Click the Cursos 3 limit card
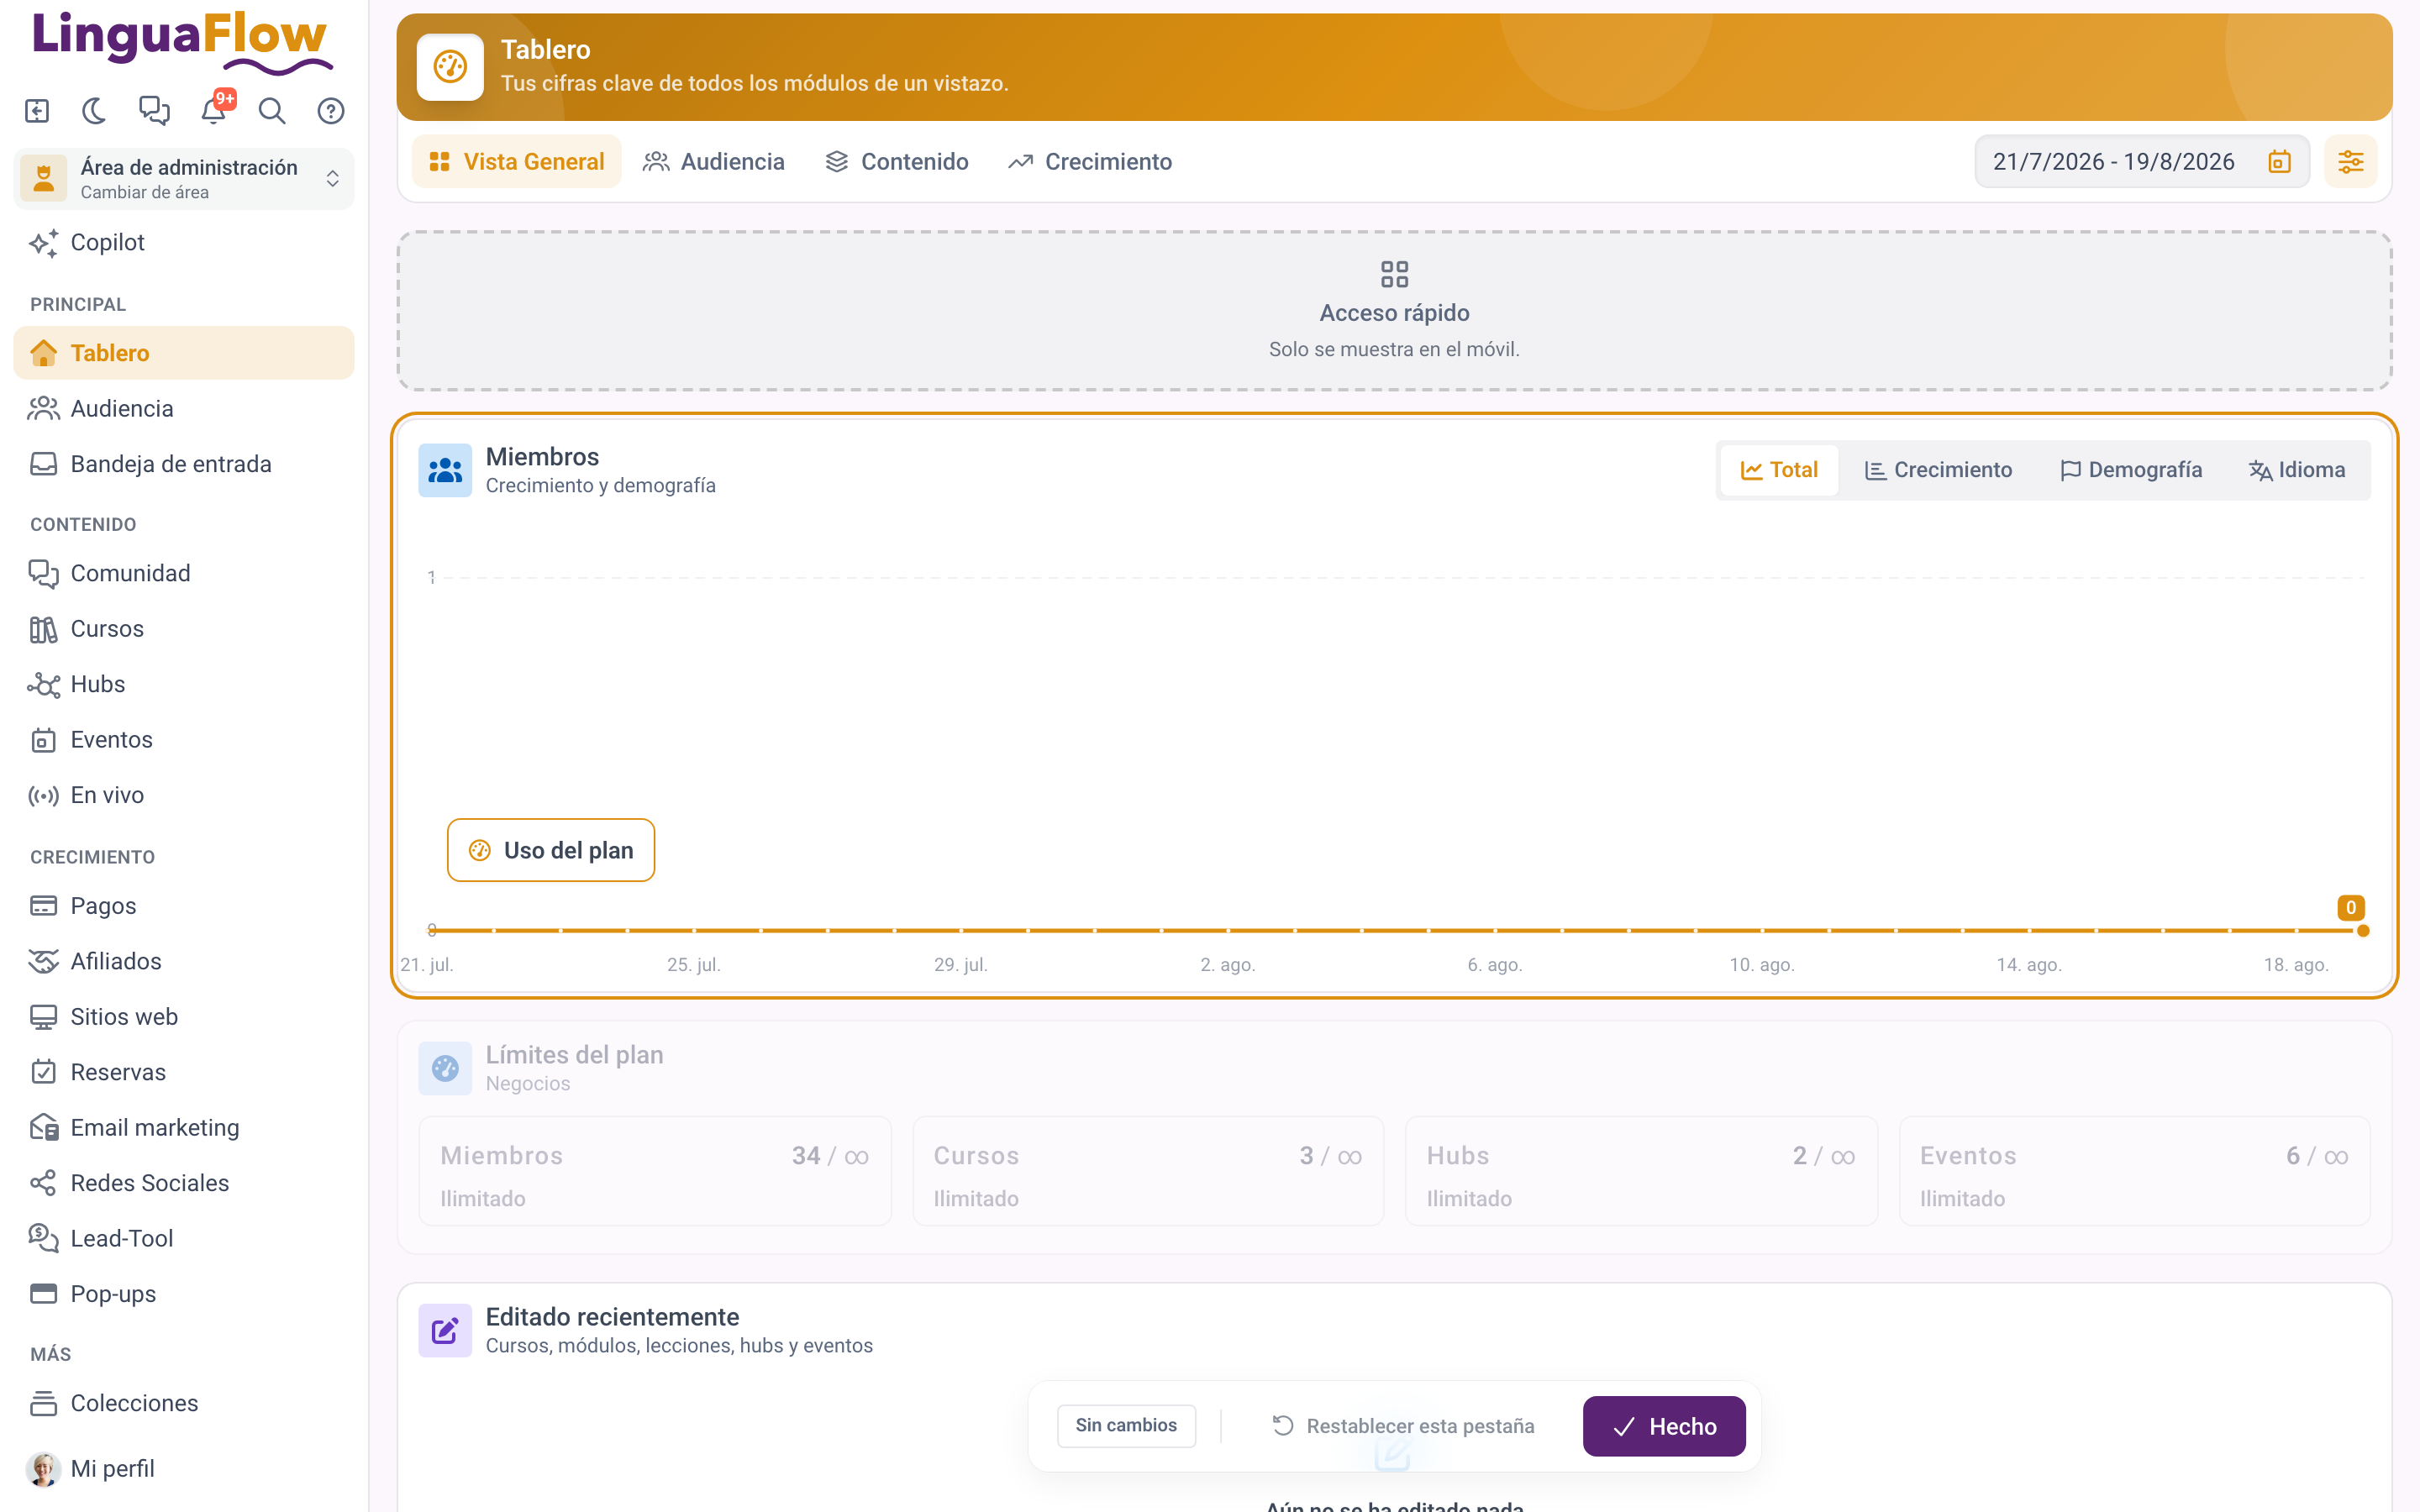The height and width of the screenshot is (1512, 2420). point(1148,1171)
